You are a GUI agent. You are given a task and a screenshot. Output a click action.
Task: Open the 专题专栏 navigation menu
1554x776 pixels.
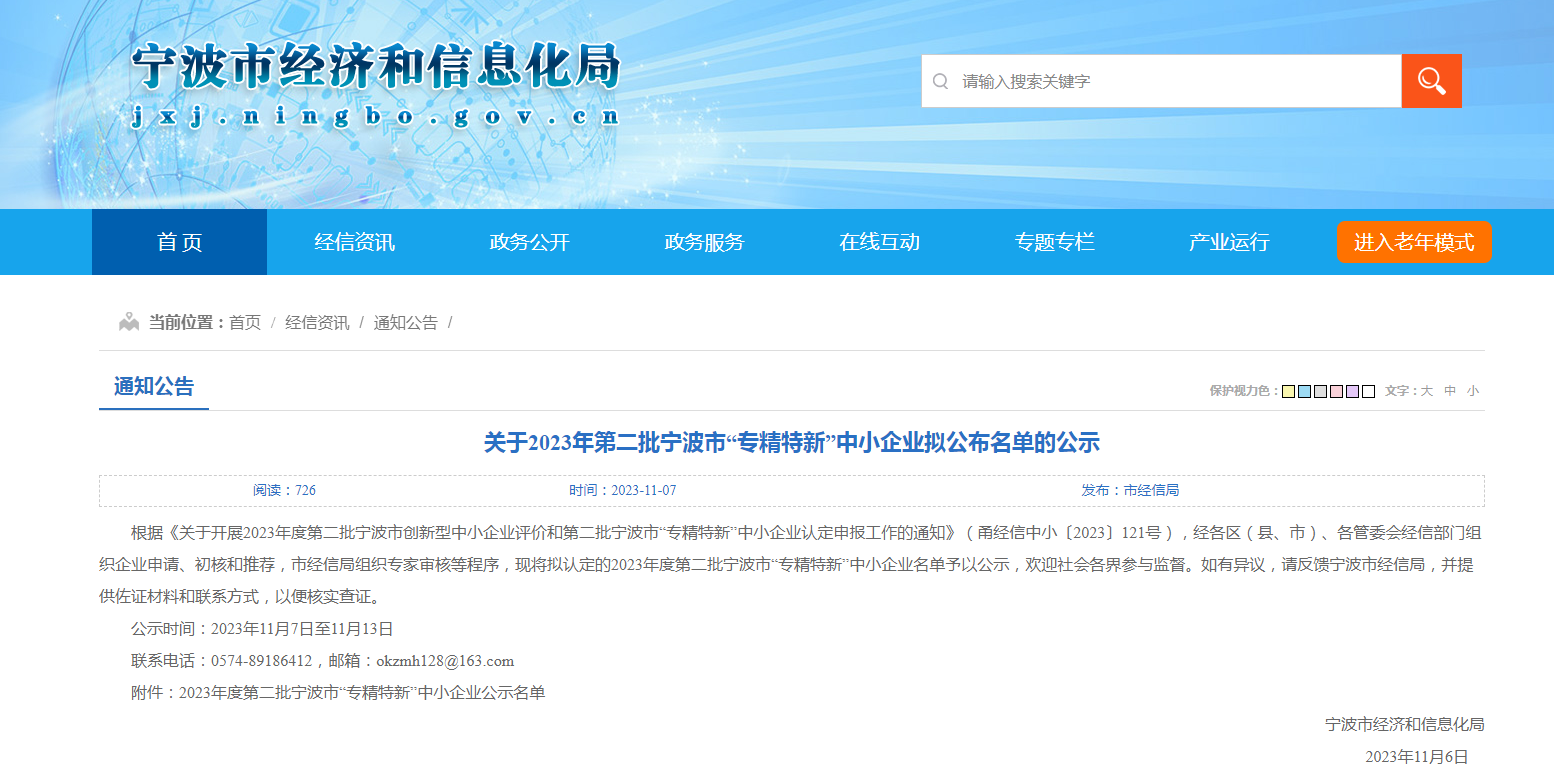point(1055,242)
